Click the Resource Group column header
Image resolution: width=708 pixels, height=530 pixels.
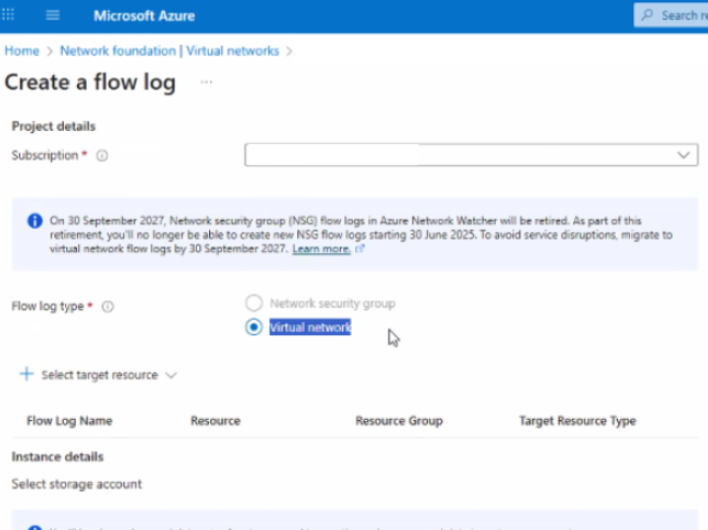click(398, 421)
